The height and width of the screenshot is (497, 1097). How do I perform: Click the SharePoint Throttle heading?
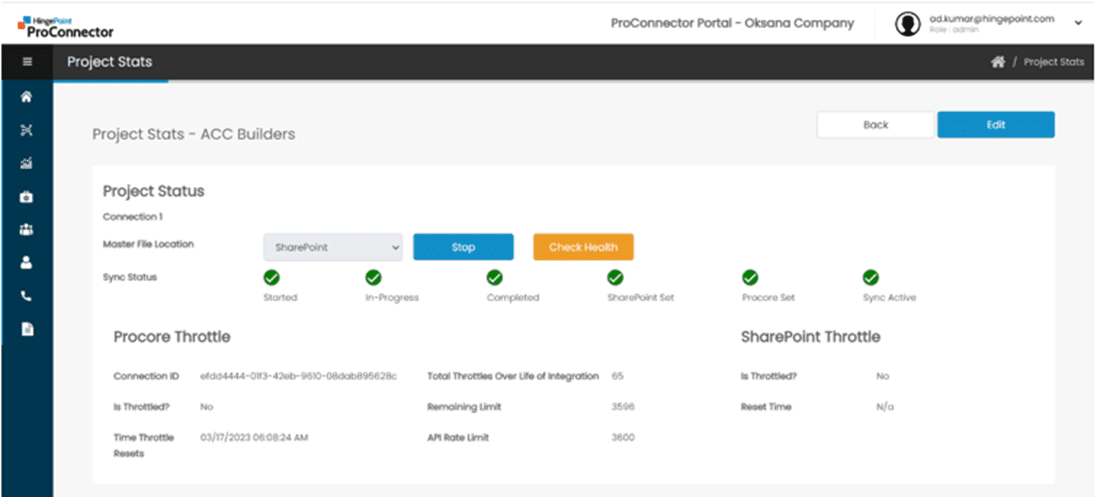pyautogui.click(x=810, y=337)
